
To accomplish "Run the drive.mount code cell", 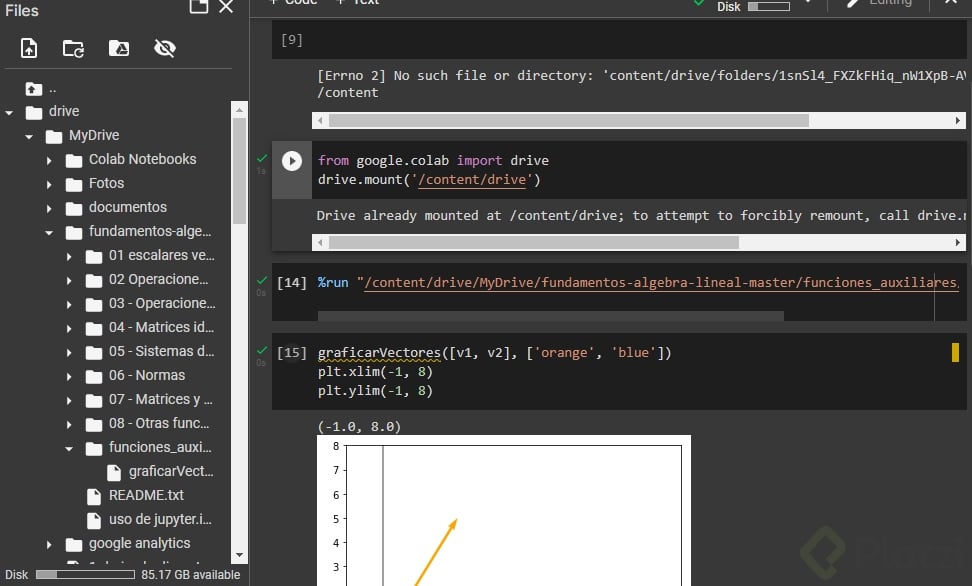I will (x=292, y=161).
